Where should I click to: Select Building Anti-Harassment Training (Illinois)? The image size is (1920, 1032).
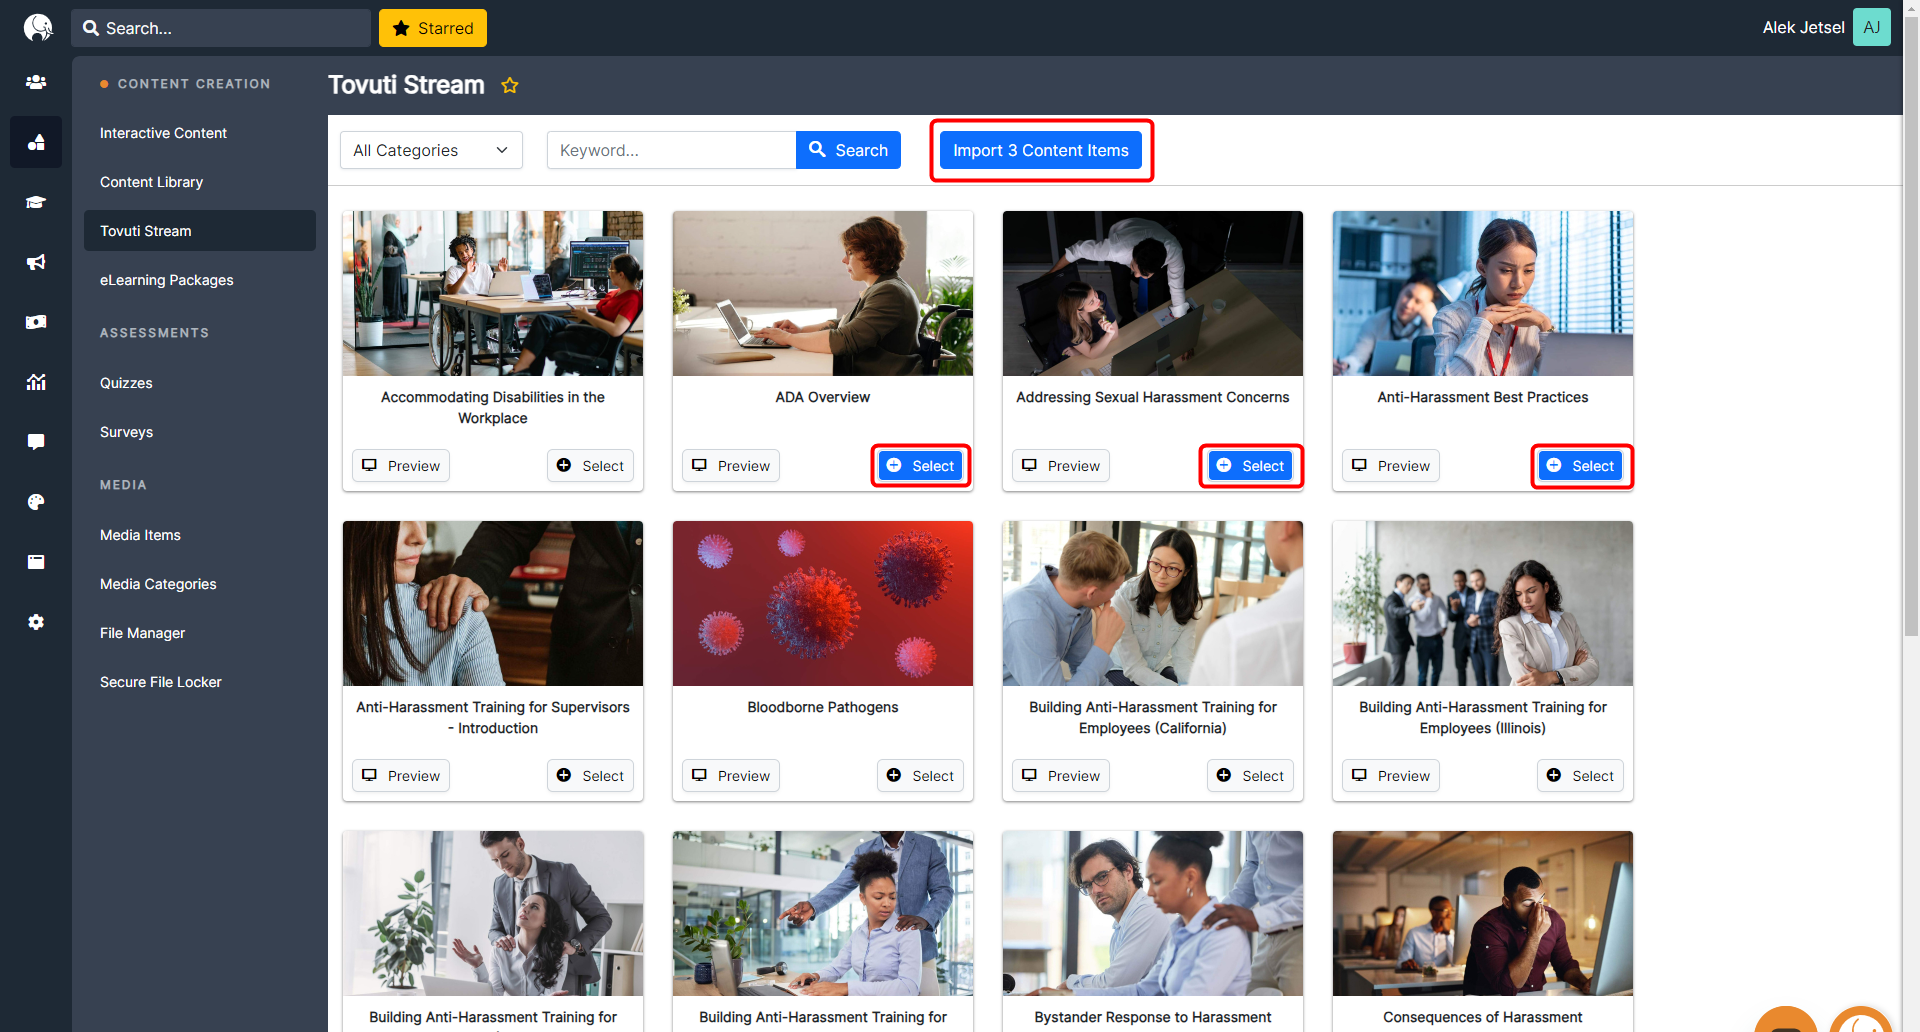1580,776
